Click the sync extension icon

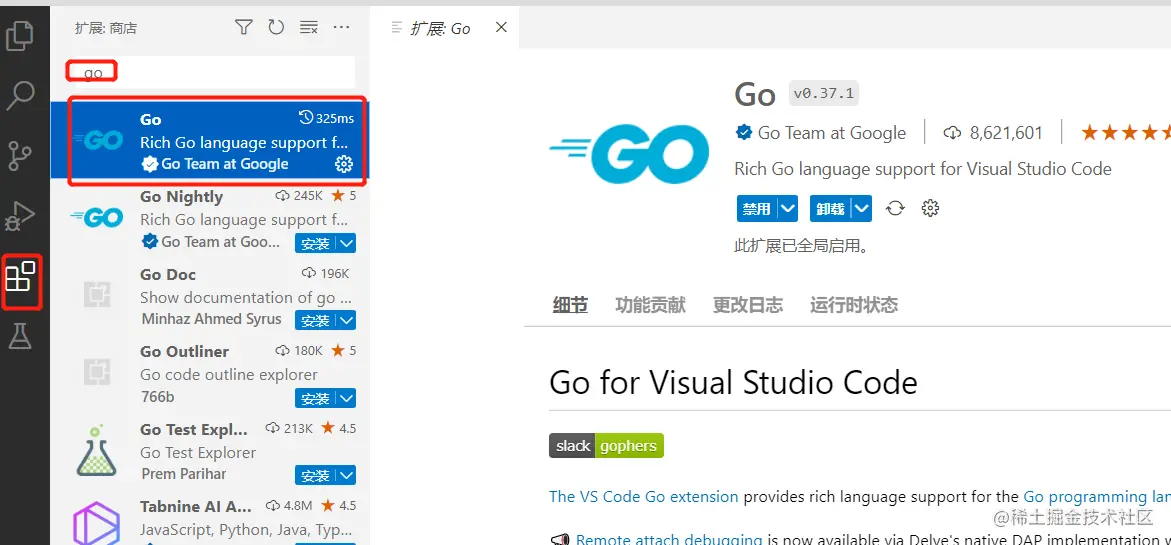coord(895,208)
